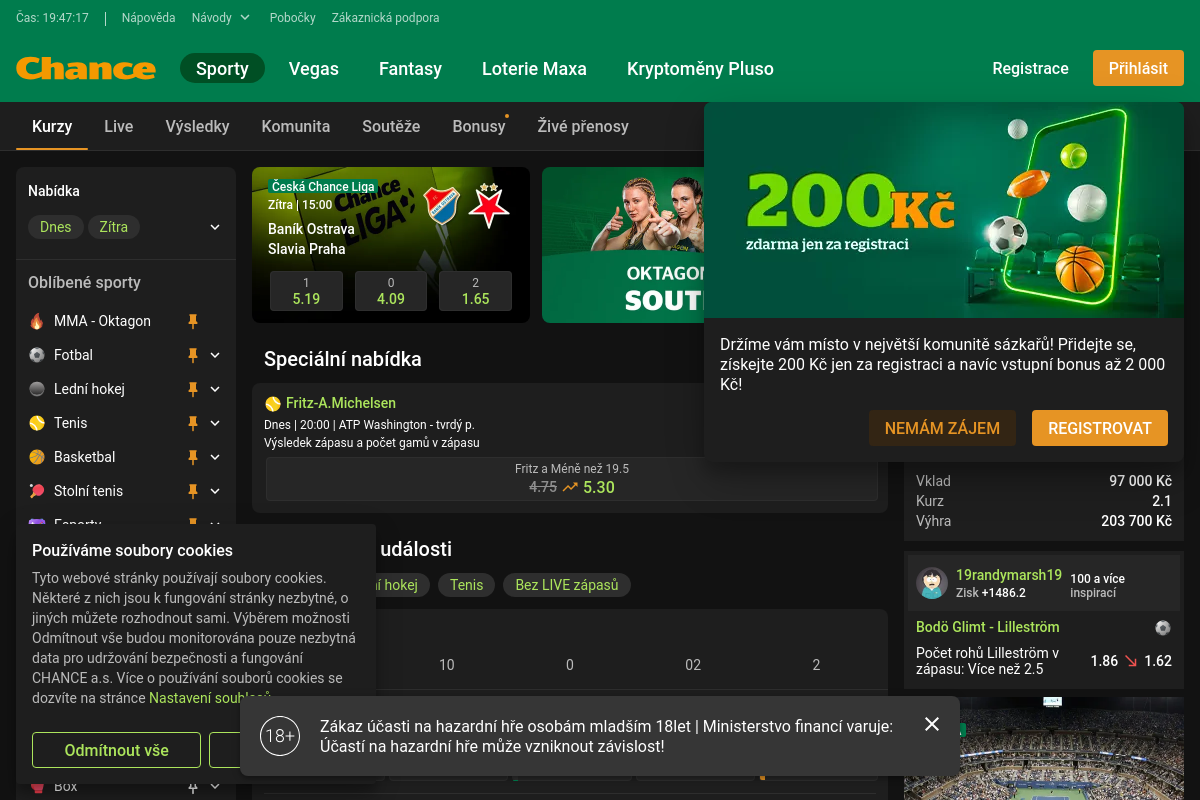Select the Baník Ostrava win odds 5.19
The image size is (1200, 800).
pos(306,291)
